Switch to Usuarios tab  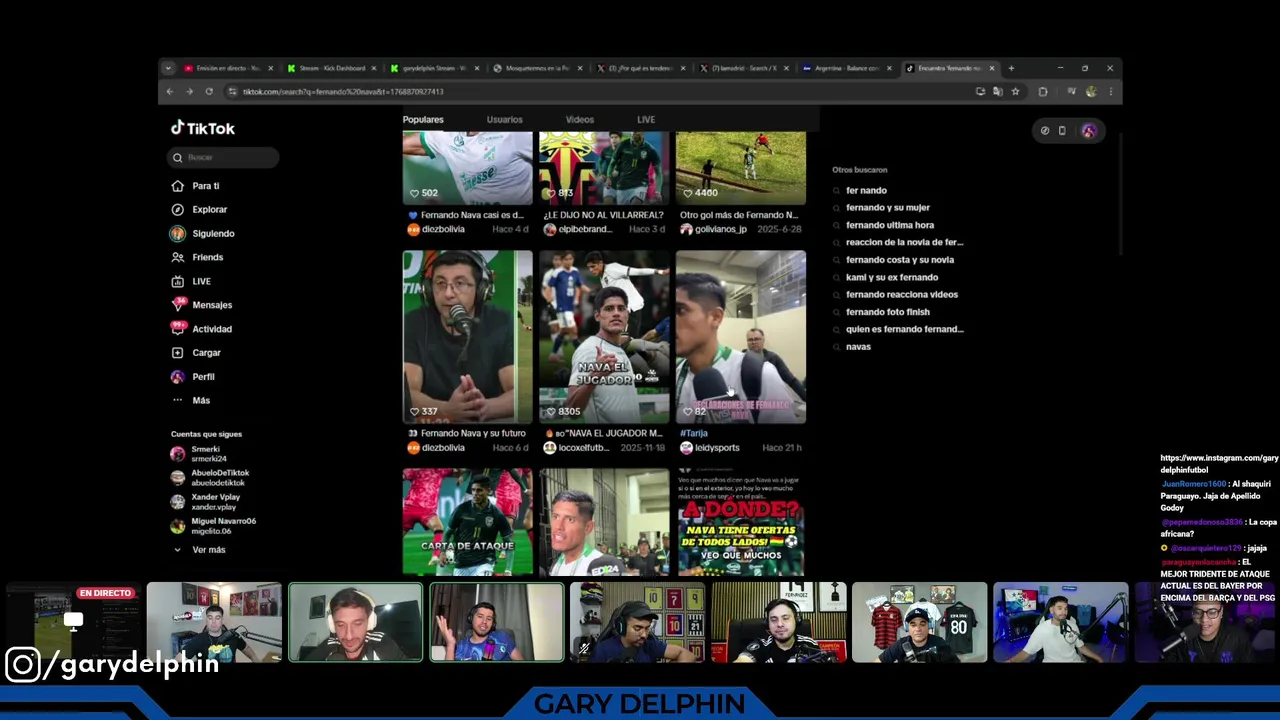click(504, 120)
